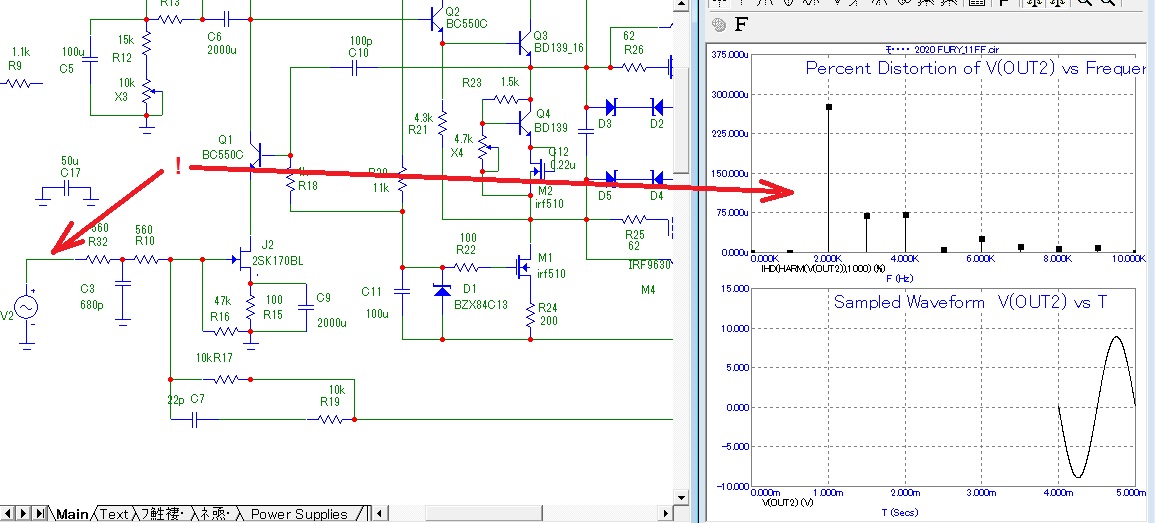Select the R24 200 resistor symbol

pos(530,316)
